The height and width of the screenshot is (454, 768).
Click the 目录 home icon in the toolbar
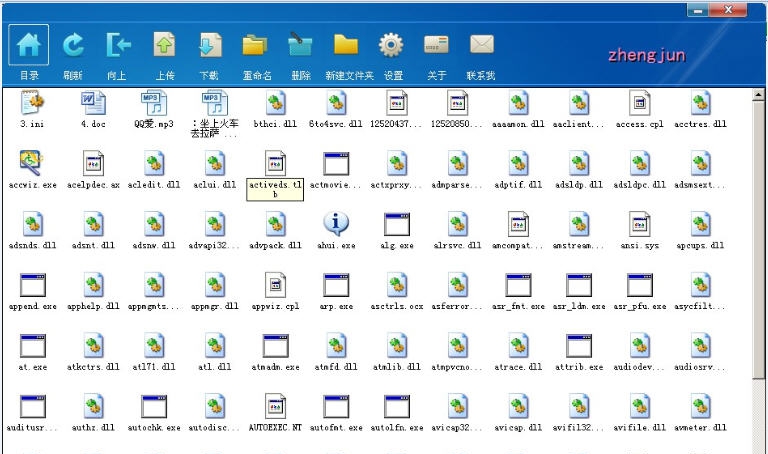click(x=29, y=46)
